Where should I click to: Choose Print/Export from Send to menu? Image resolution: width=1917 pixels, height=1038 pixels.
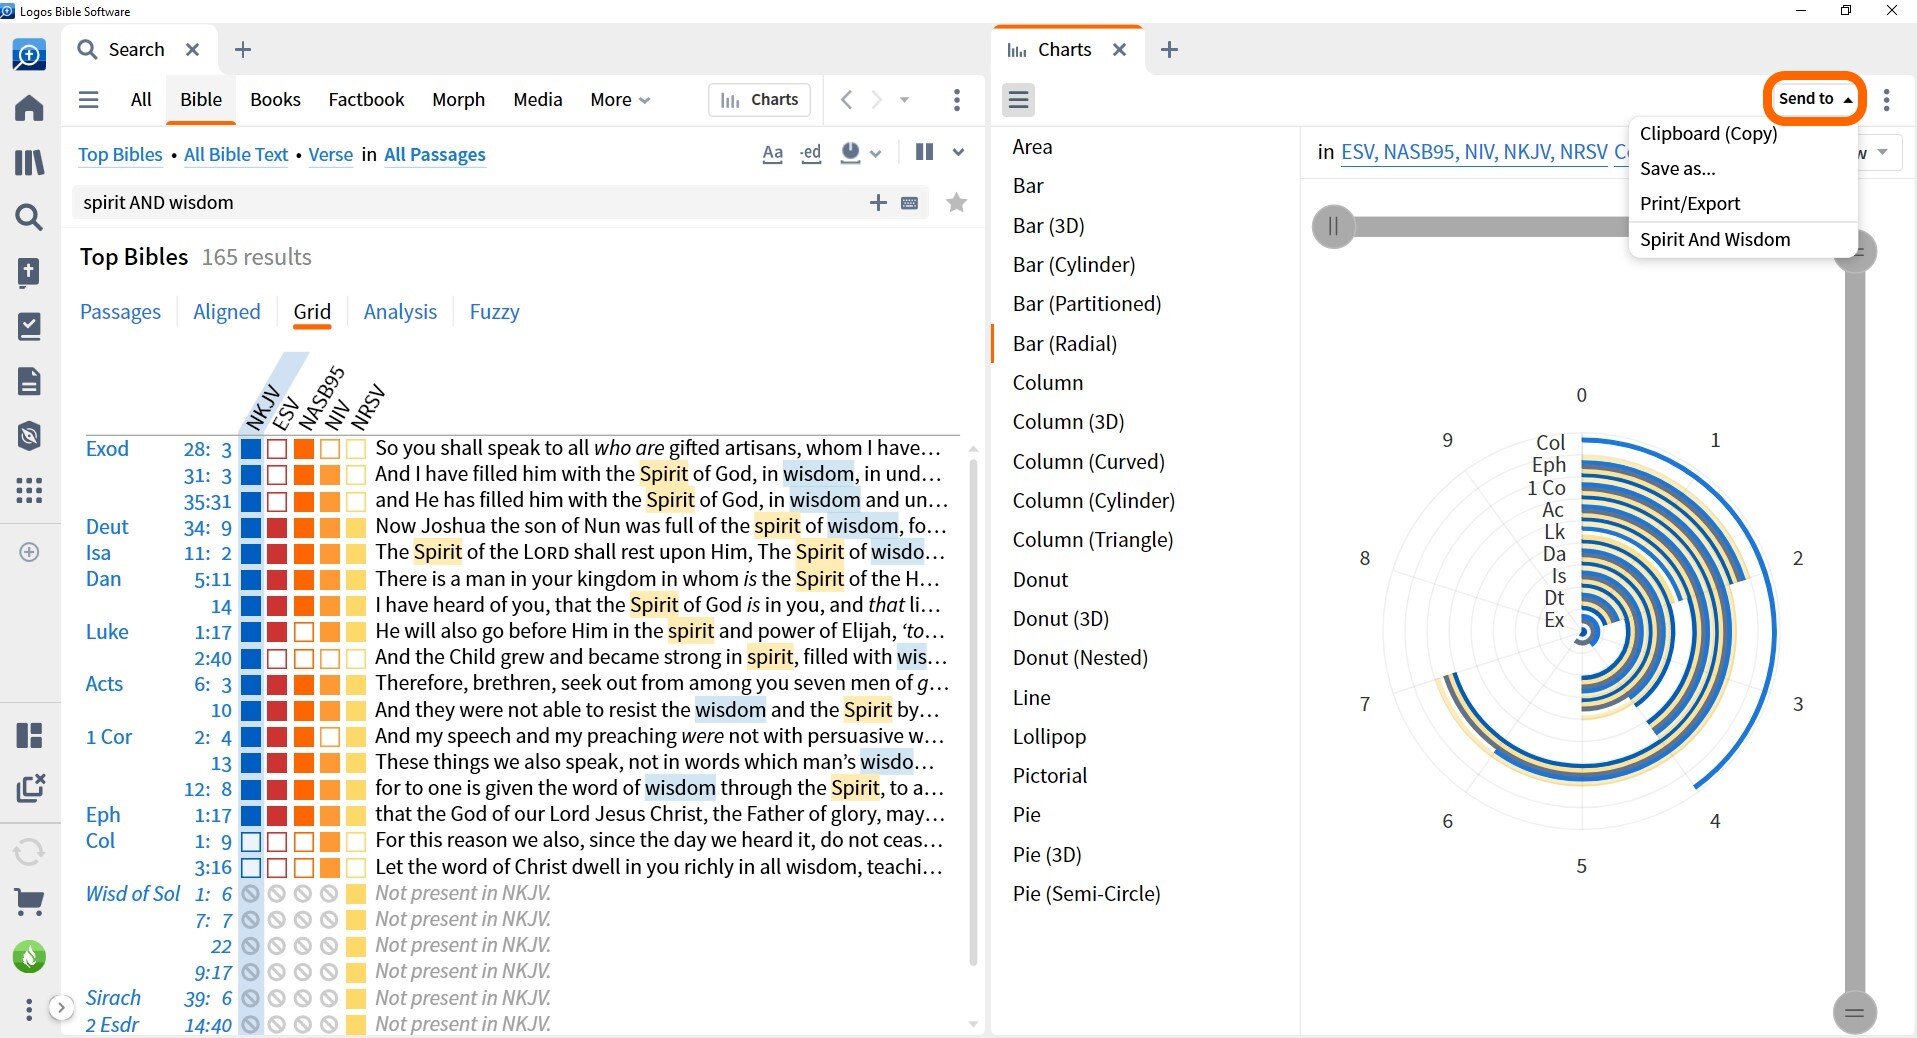click(x=1689, y=204)
